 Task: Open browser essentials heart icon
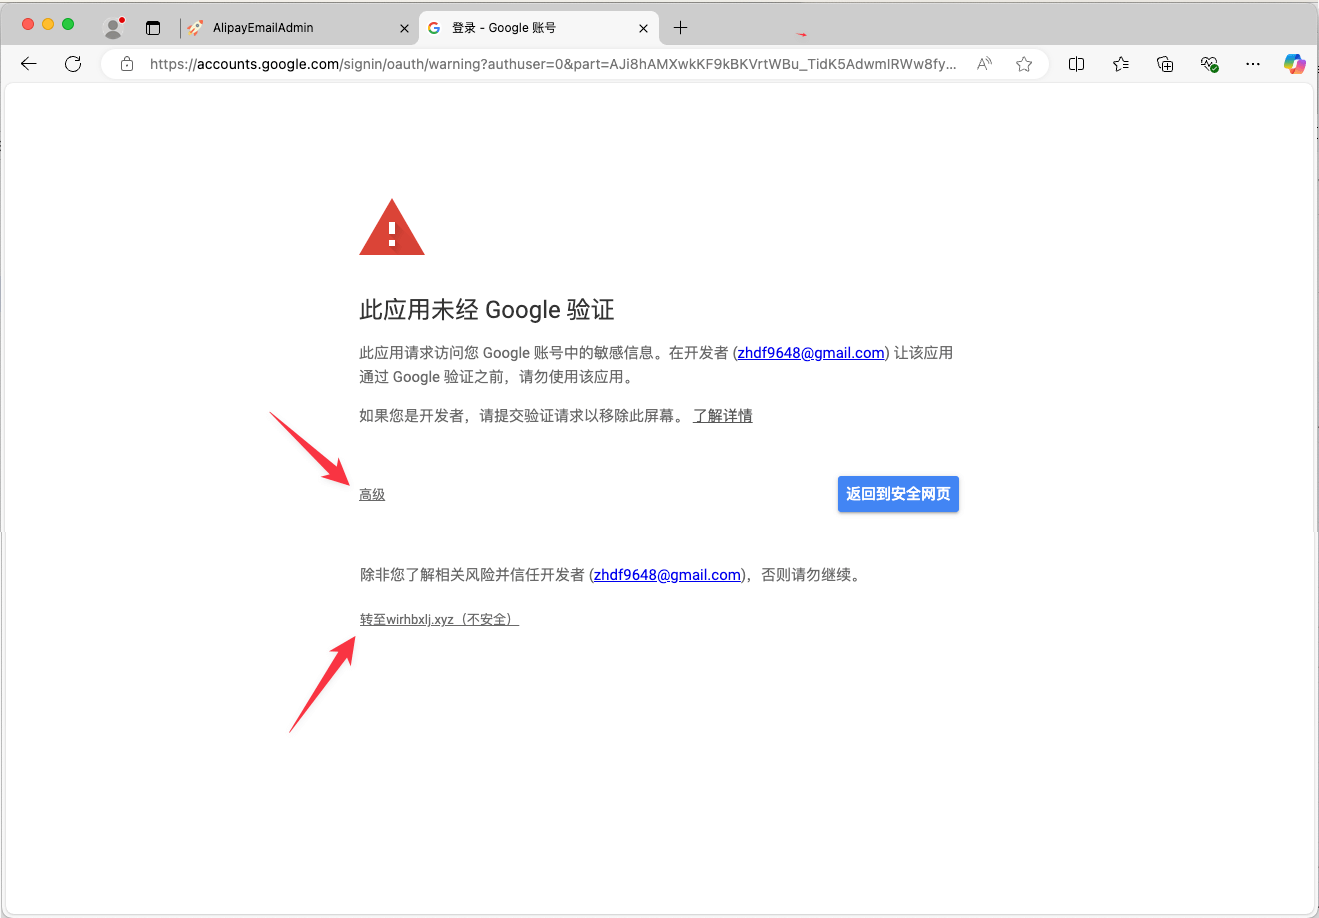pyautogui.click(x=1209, y=64)
